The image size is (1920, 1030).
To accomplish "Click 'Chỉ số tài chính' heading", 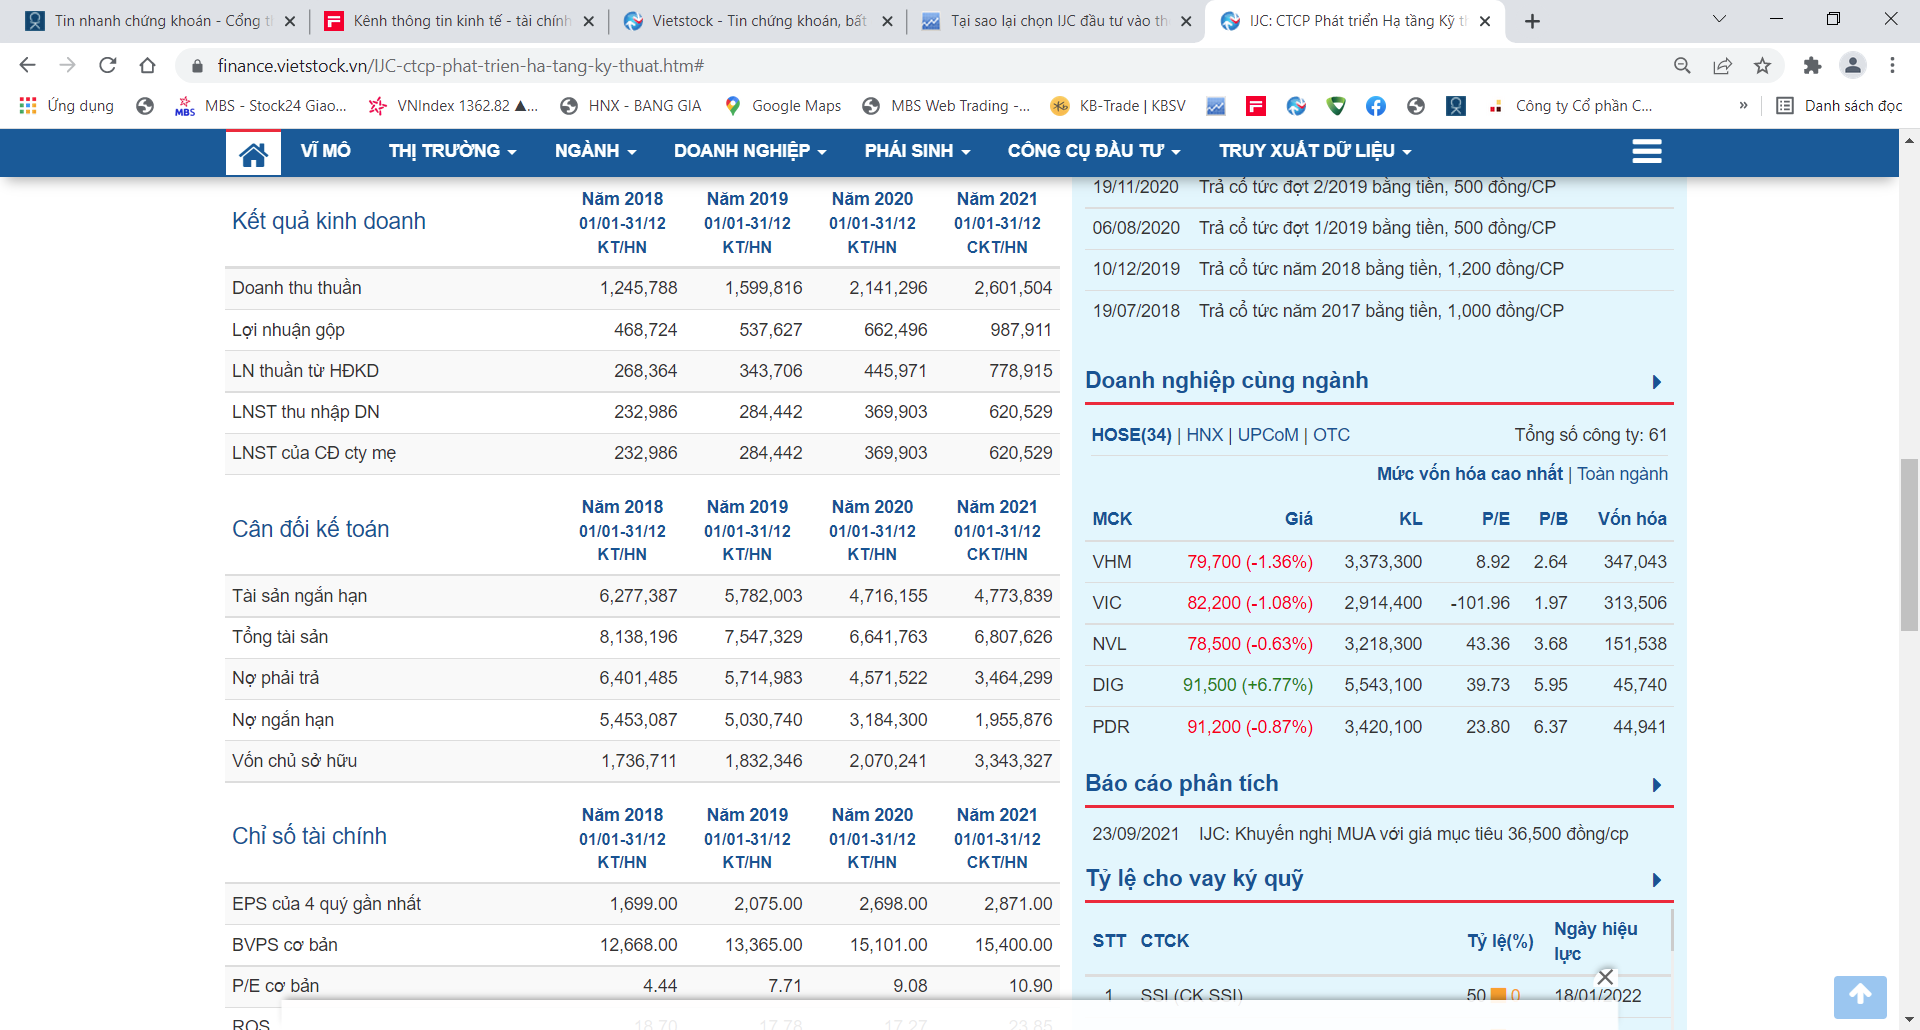I will tap(309, 836).
